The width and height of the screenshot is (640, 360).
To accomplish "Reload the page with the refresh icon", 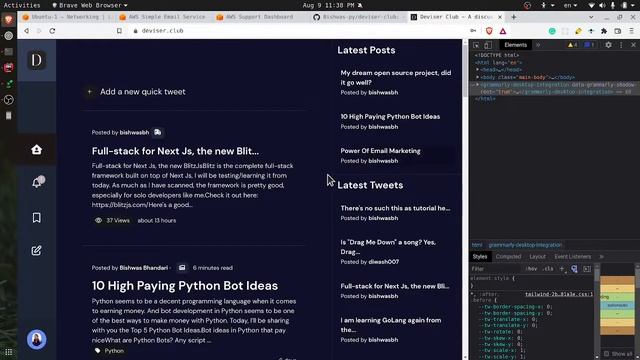I will (x=52, y=31).
